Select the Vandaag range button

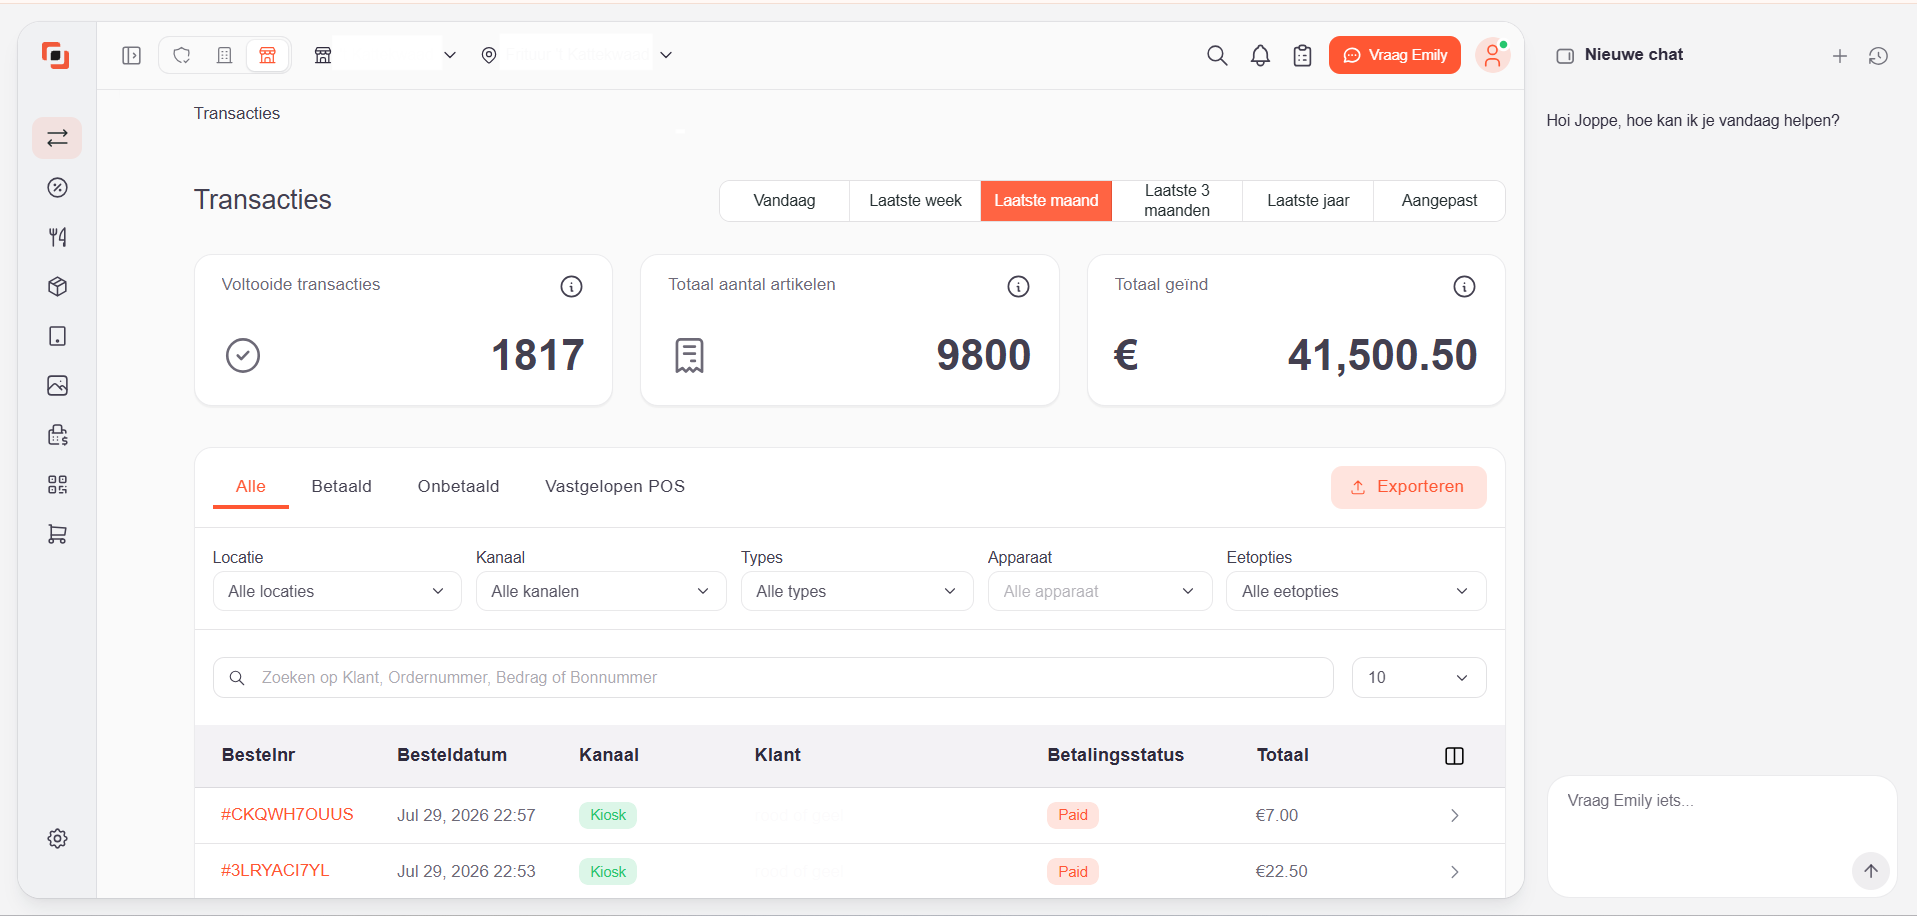(x=784, y=201)
